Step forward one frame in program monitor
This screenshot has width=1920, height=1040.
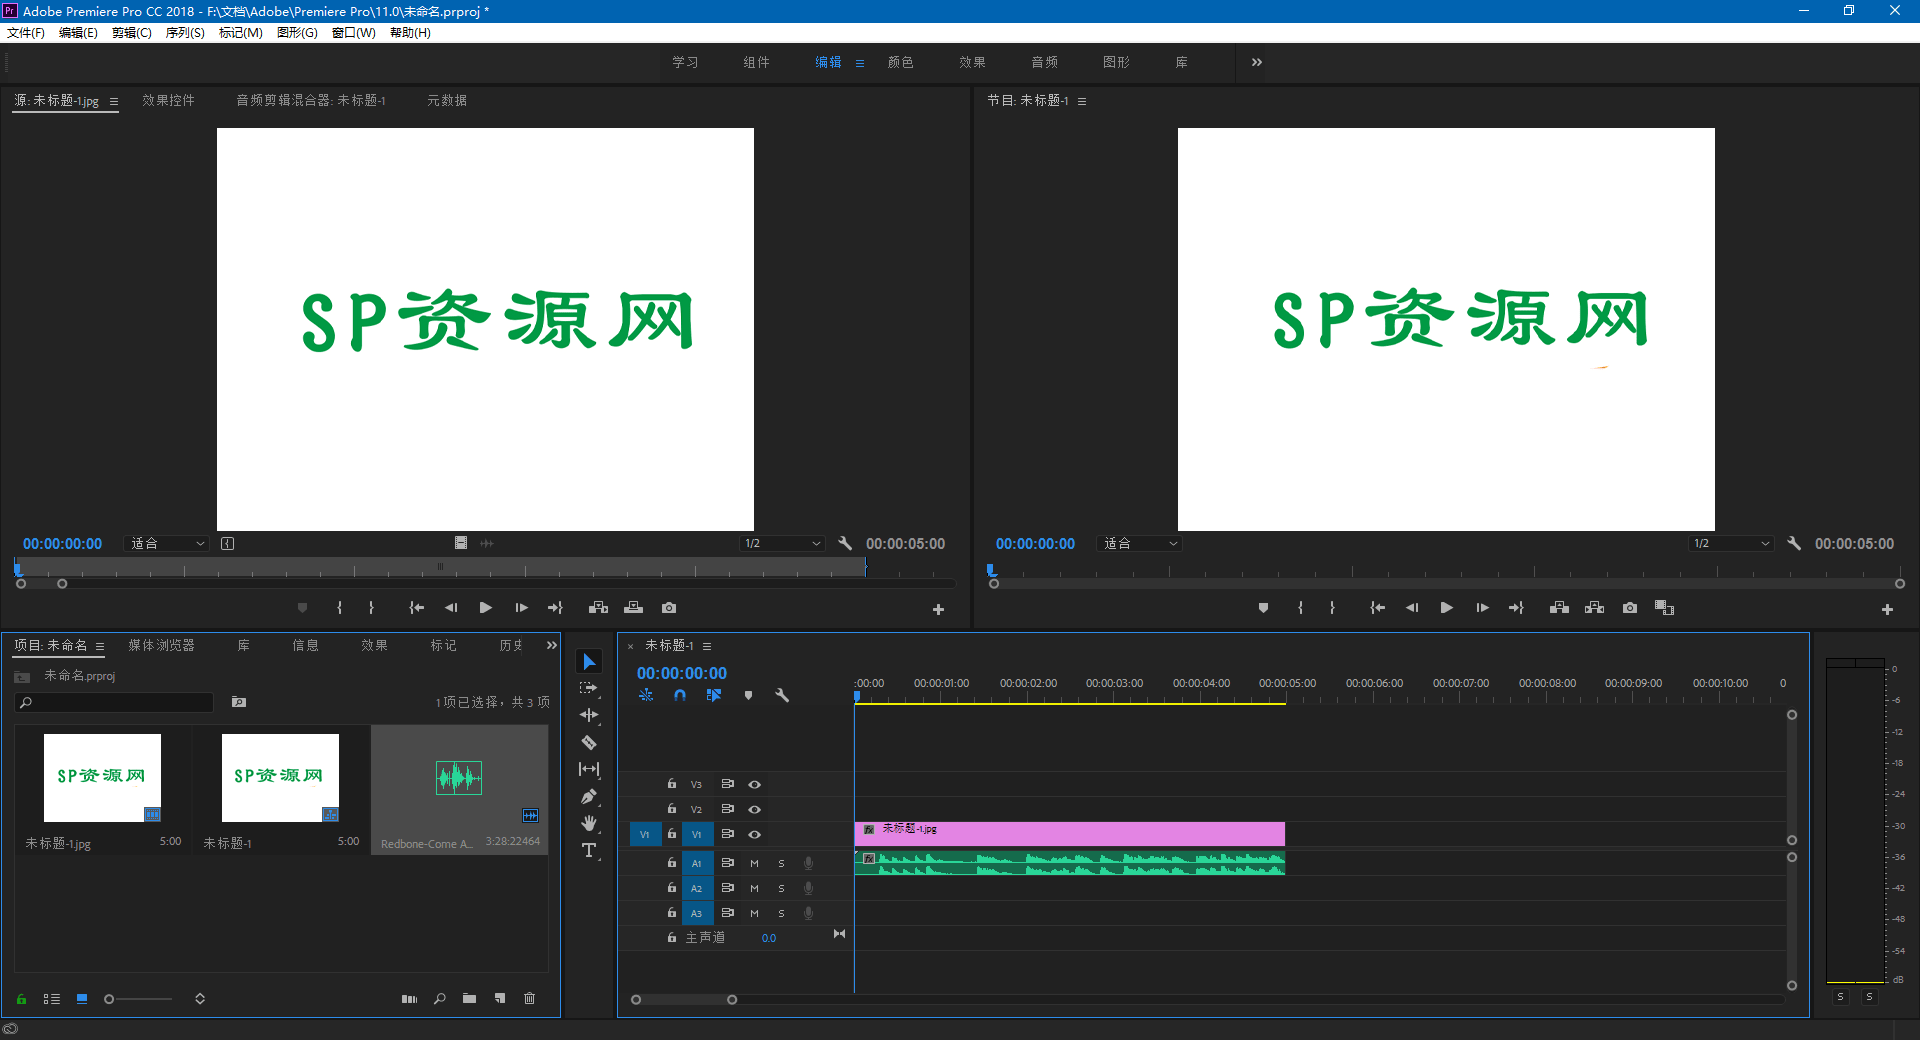1482,608
